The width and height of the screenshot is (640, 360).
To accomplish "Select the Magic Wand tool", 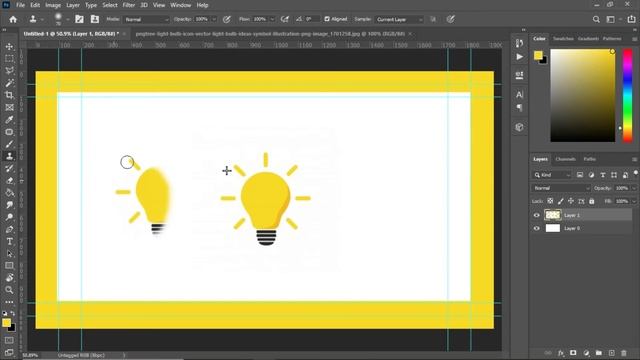I will pos(9,83).
